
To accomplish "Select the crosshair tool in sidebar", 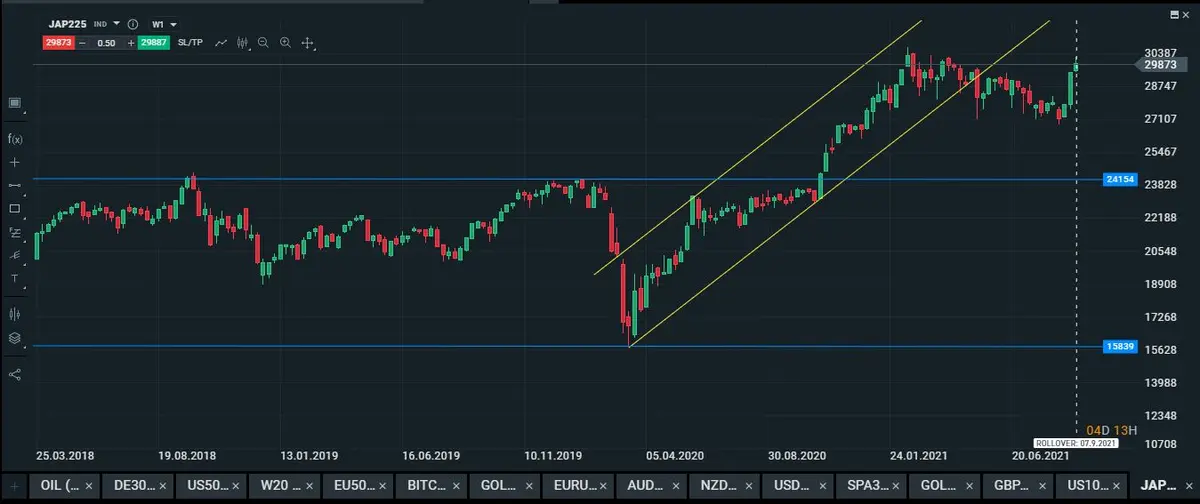I will pyautogui.click(x=15, y=162).
